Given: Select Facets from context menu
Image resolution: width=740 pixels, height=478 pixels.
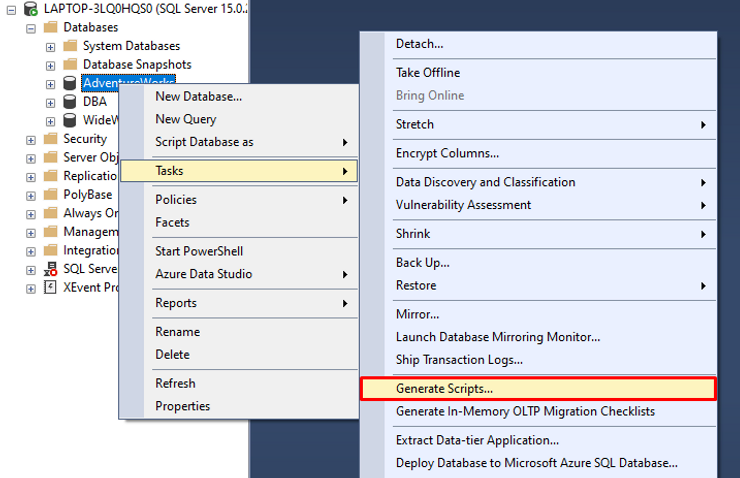Looking at the screenshot, I should 239,222.
